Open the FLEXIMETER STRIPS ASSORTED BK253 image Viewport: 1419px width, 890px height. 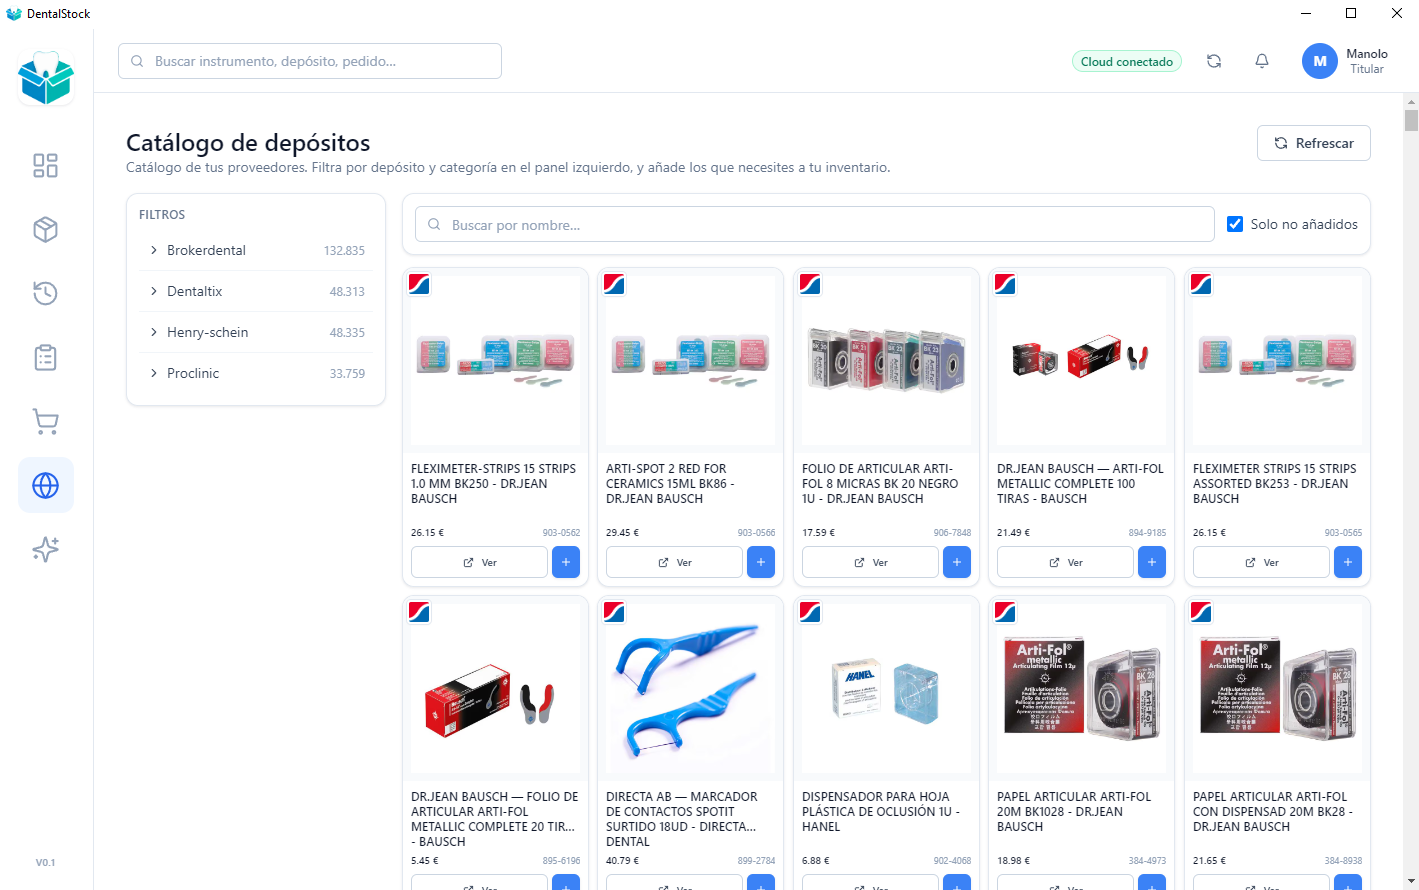pos(1277,360)
